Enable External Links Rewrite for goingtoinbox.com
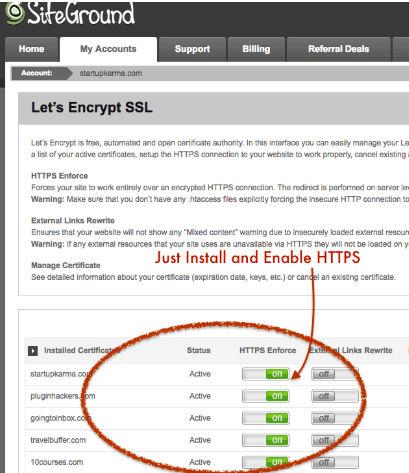 point(335,418)
